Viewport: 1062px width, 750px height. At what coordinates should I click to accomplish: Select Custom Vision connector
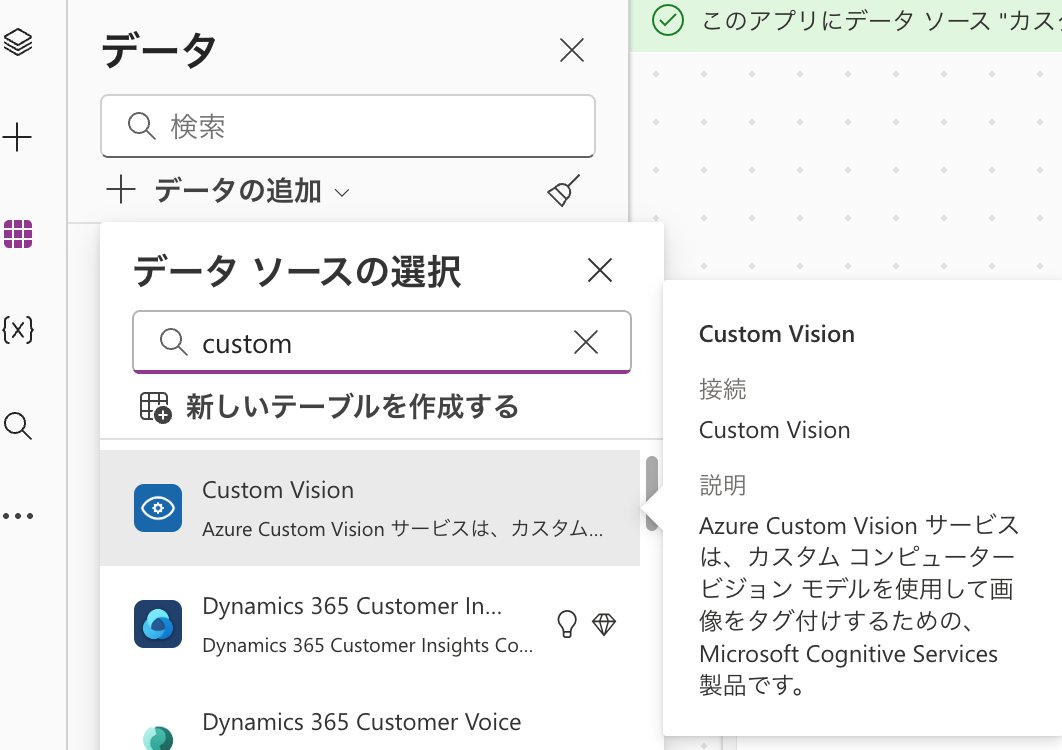click(370, 508)
